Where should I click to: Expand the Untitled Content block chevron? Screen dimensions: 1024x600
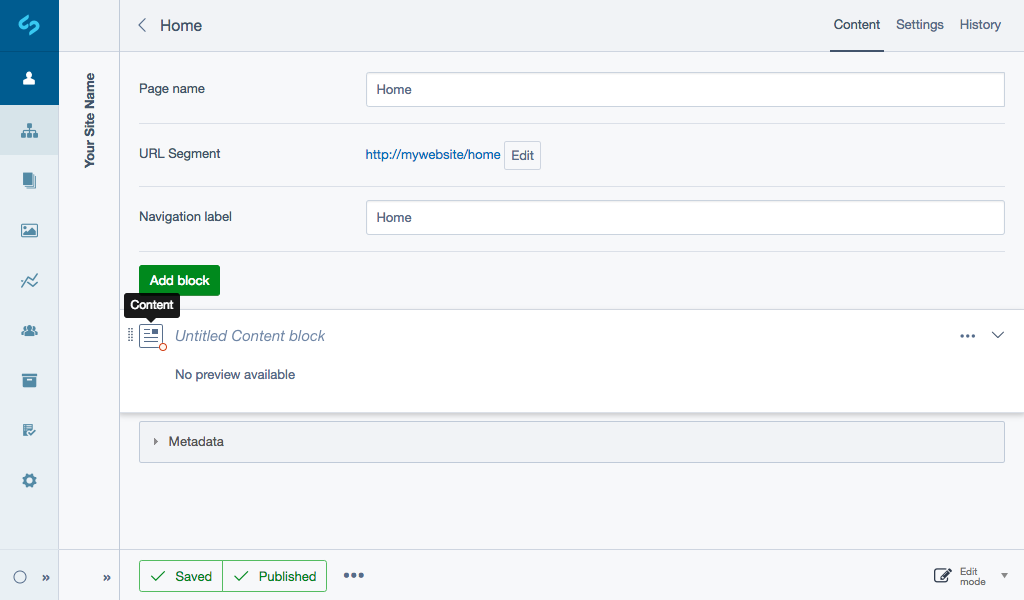coord(997,336)
